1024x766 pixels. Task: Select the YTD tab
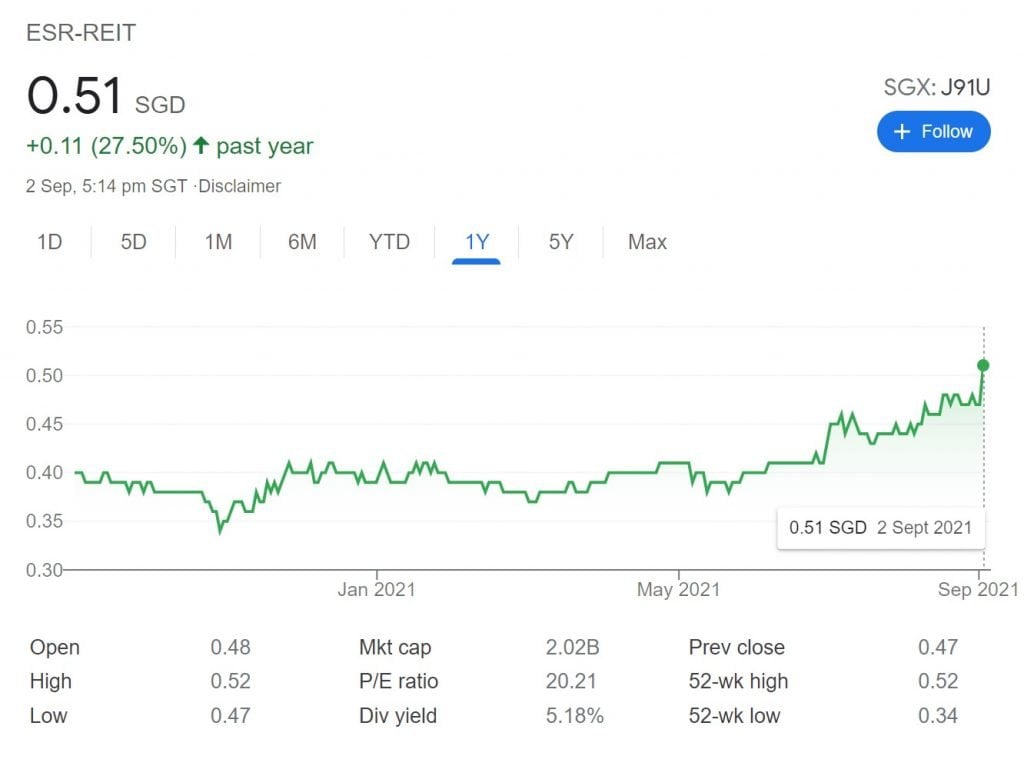(389, 242)
